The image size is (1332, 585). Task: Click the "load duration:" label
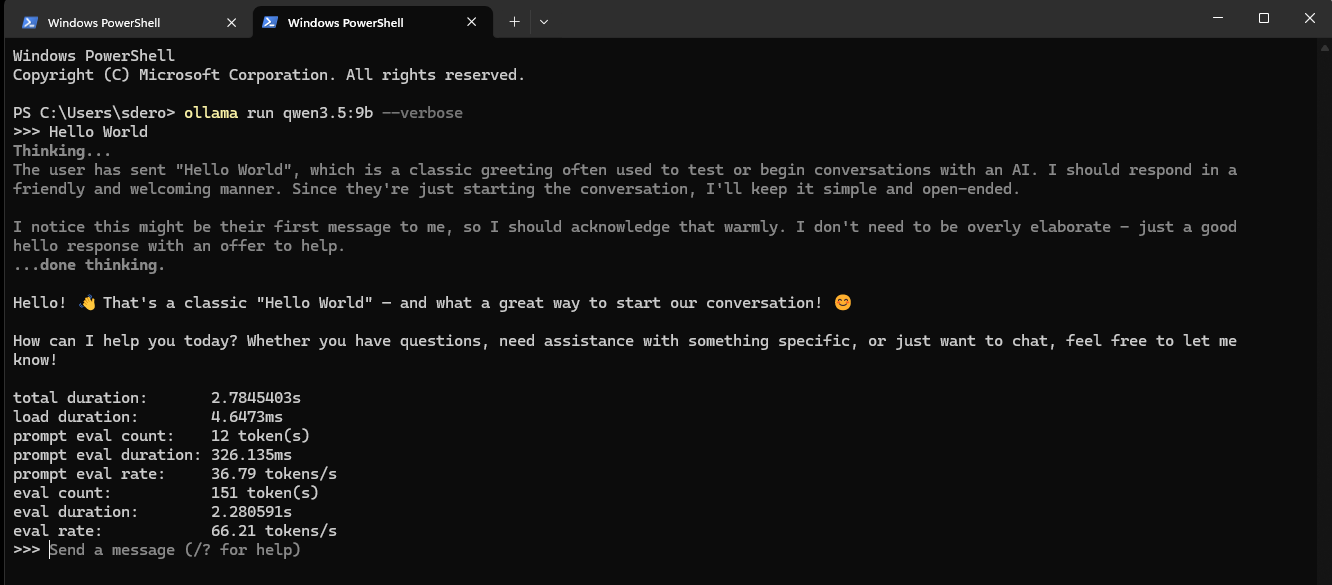pos(76,417)
